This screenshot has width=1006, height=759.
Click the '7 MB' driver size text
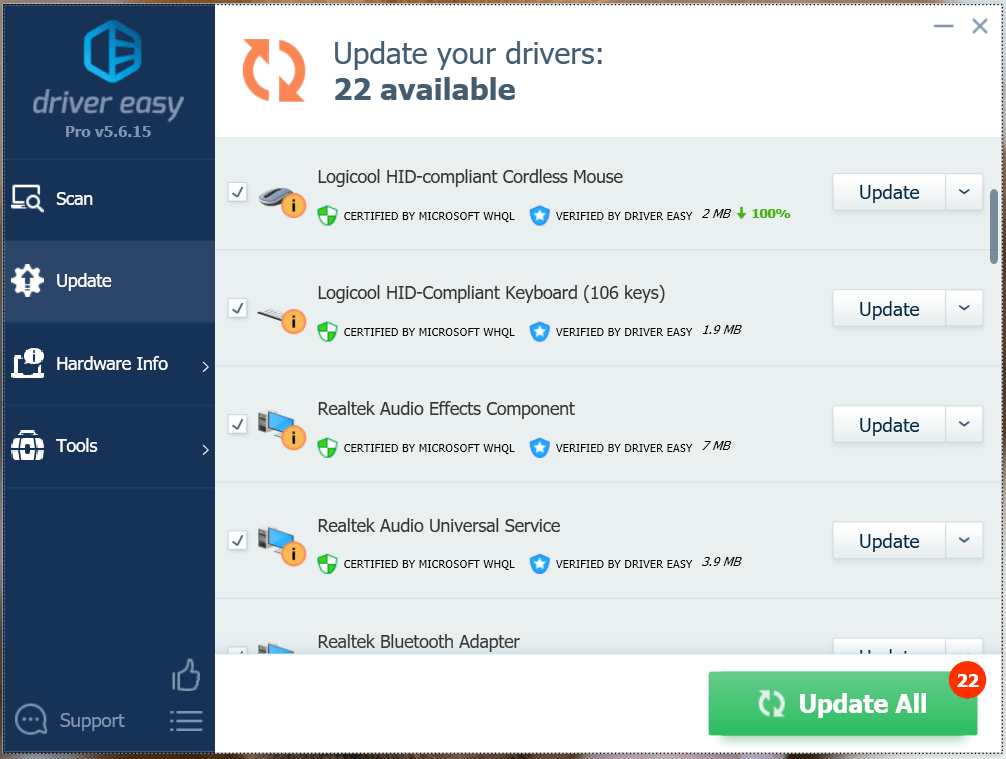point(717,446)
